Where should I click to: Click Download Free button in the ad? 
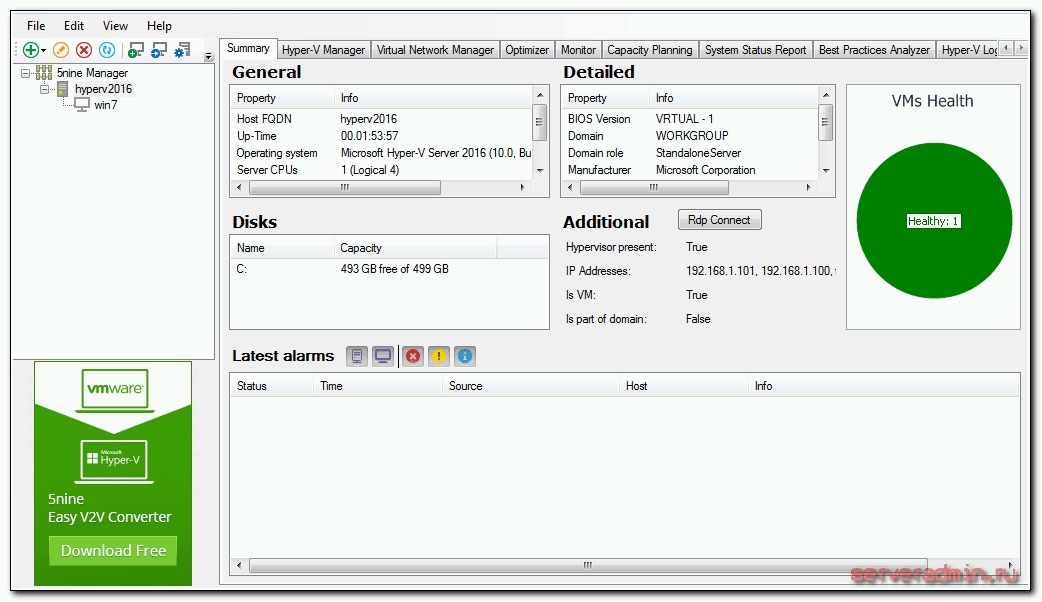coord(113,551)
